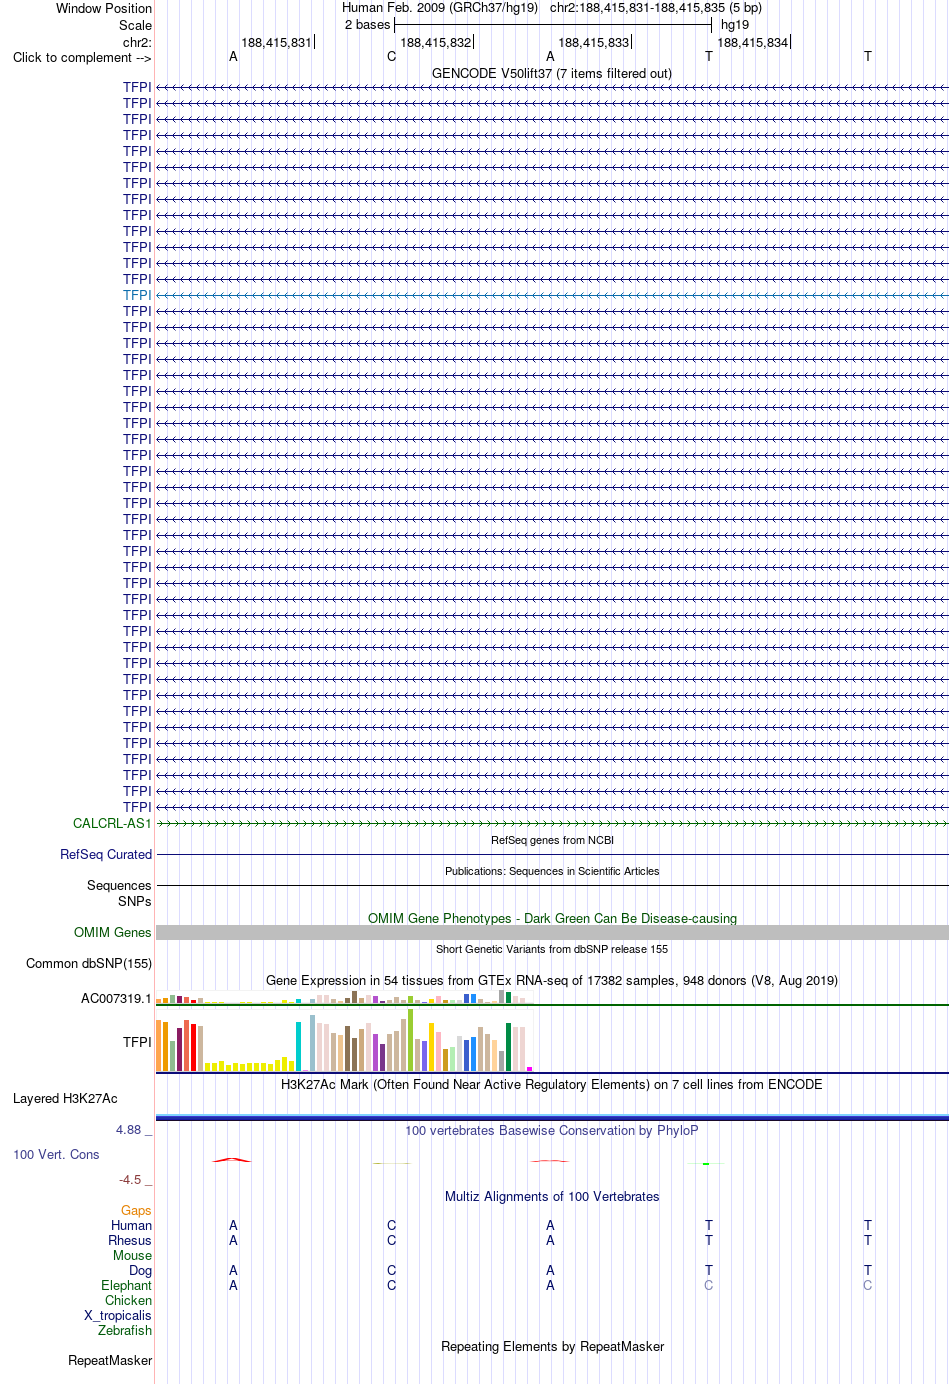This screenshot has width=950, height=1384.
Task: Click the '2 bases' scale bar label
Action: tap(367, 24)
